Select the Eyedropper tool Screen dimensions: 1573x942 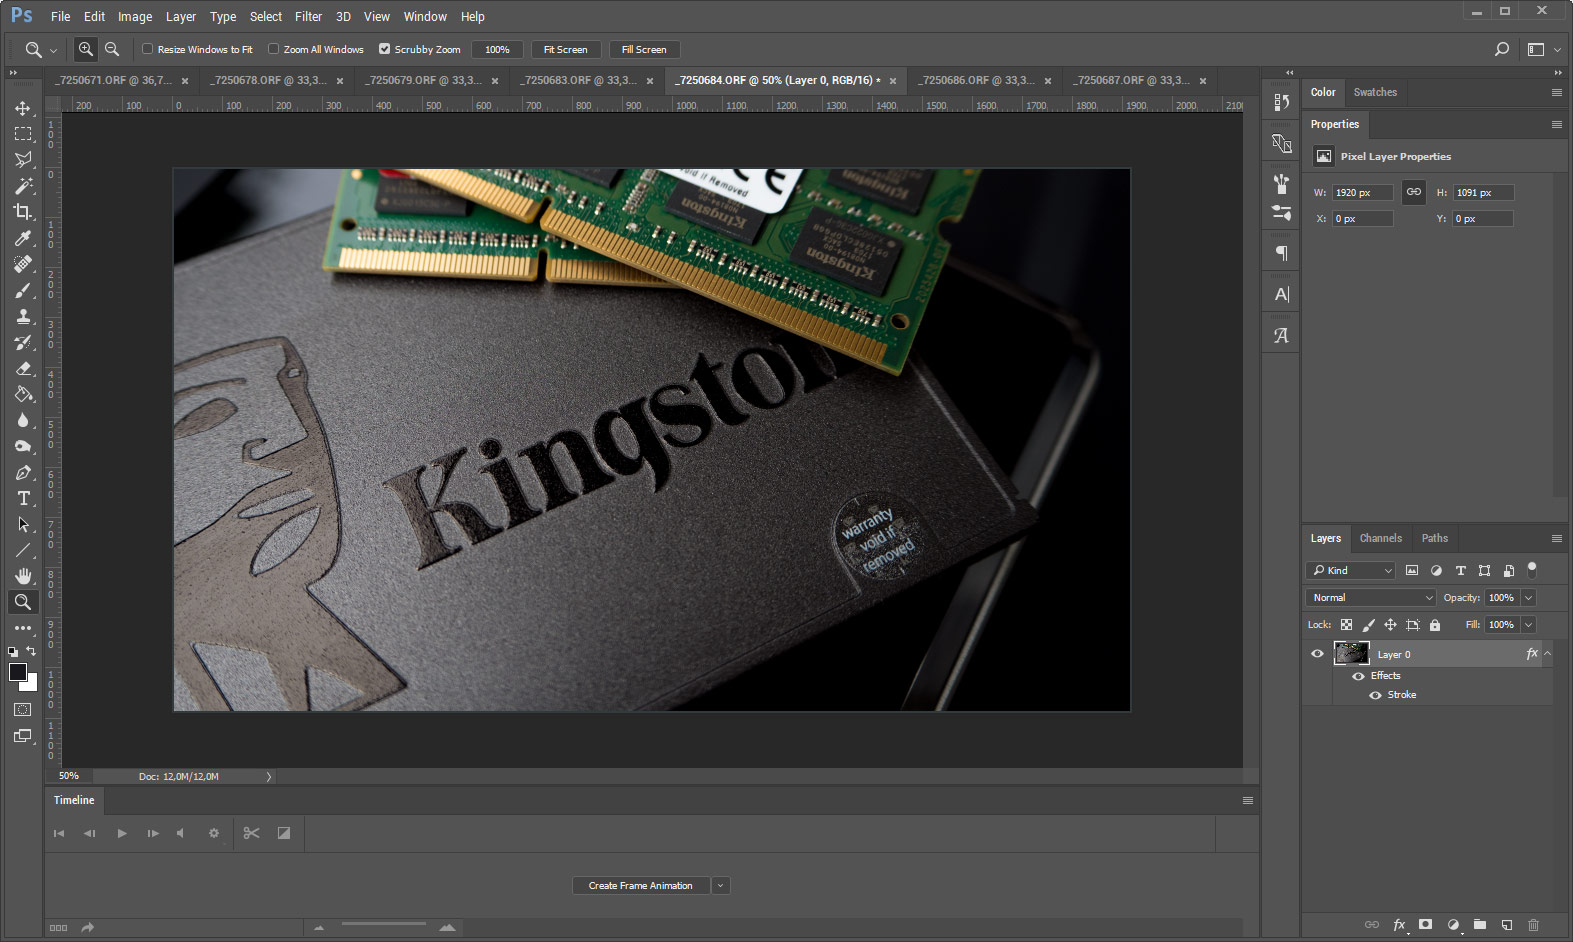pyautogui.click(x=23, y=238)
